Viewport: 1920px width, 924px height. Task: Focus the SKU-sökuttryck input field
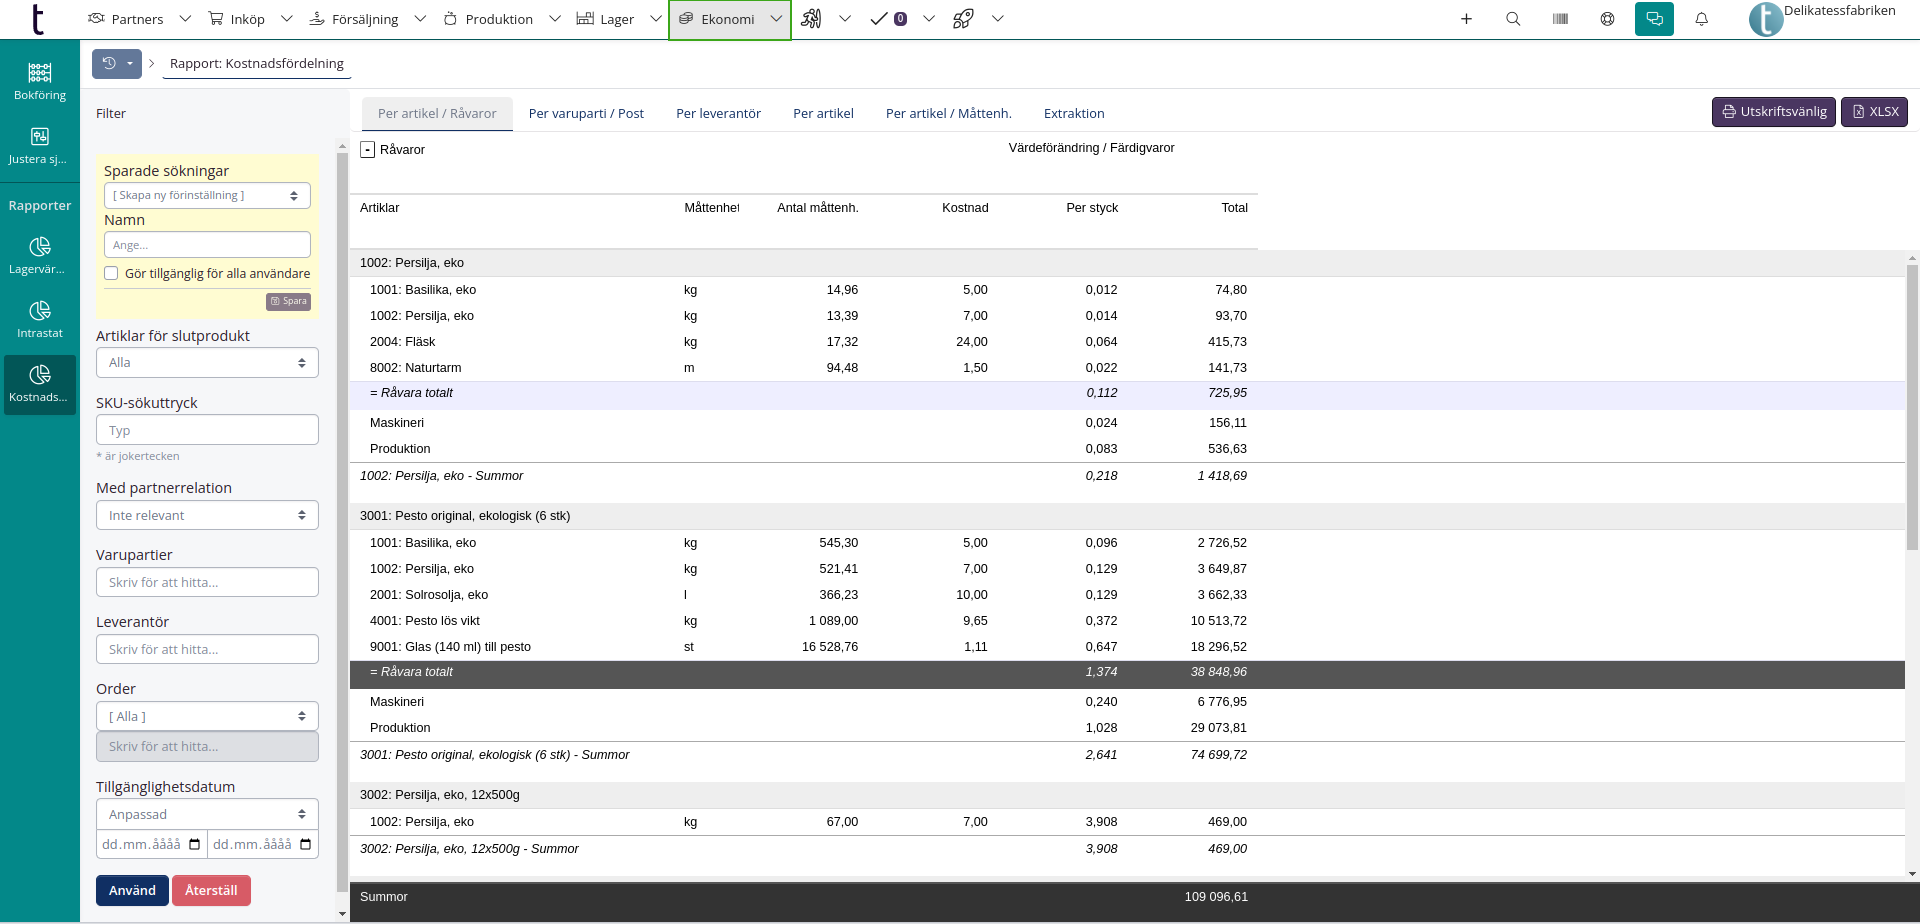coord(207,430)
